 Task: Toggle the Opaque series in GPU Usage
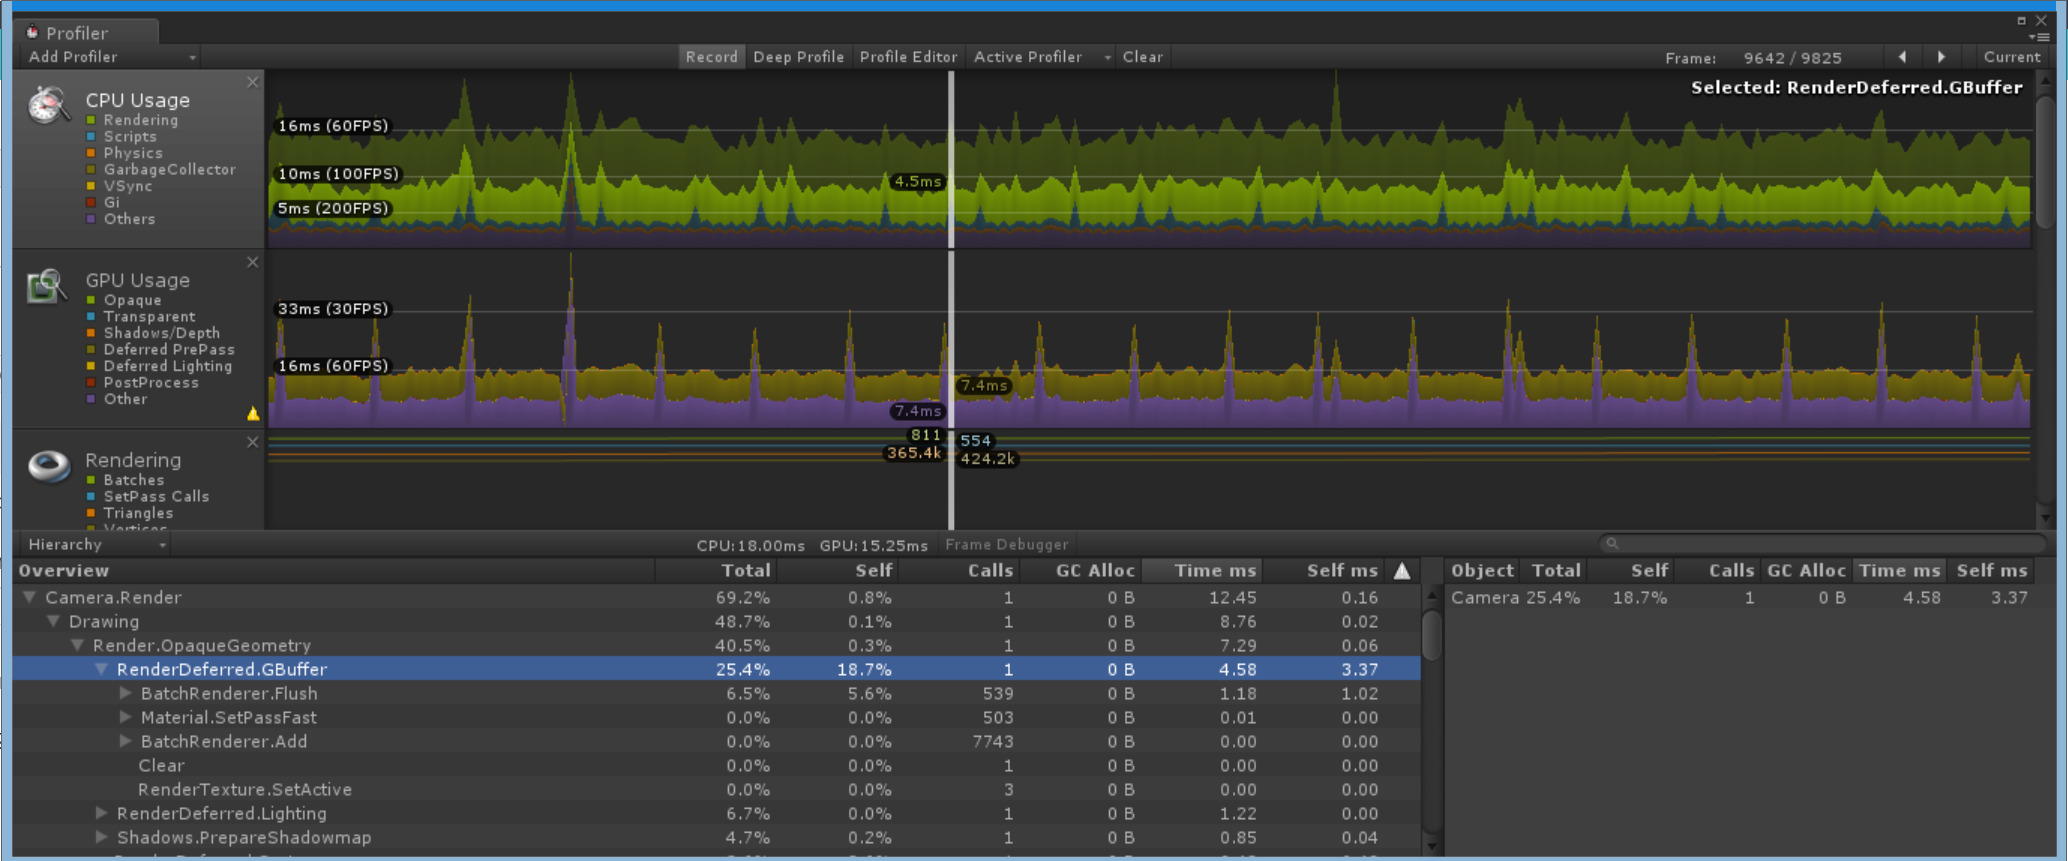(x=91, y=300)
